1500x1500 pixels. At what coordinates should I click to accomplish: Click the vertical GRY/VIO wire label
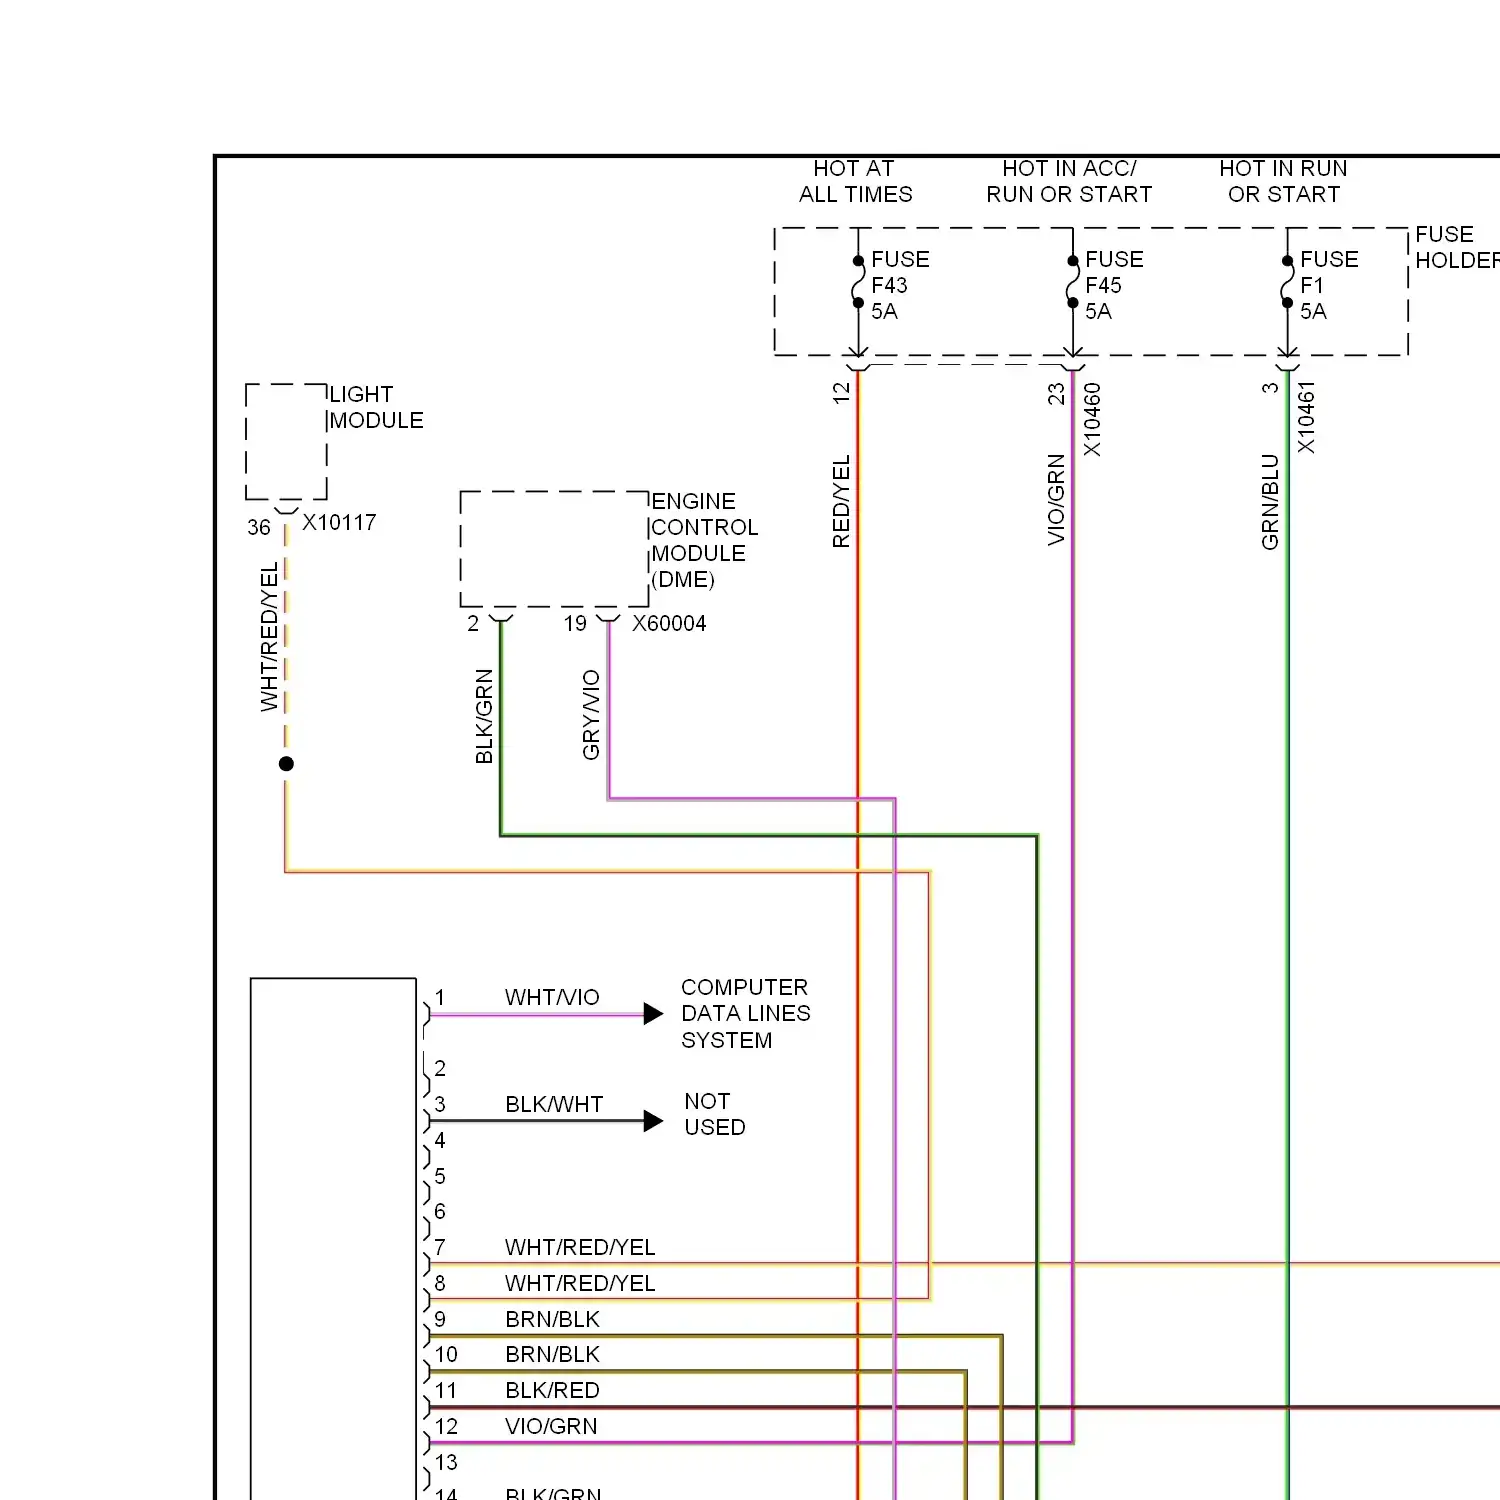pos(591,714)
